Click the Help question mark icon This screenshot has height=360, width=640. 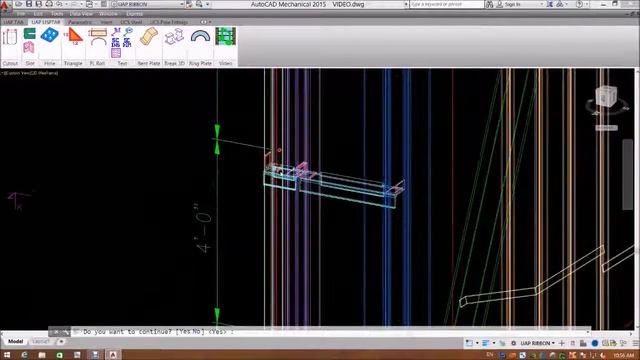pos(579,4)
